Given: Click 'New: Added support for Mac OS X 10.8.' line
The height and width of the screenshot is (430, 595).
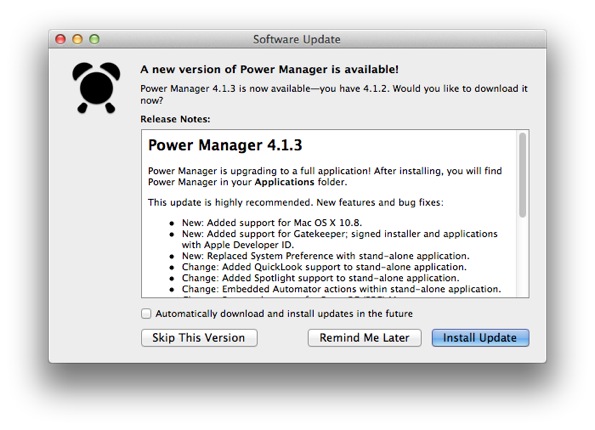Looking at the screenshot, I should pos(272,222).
